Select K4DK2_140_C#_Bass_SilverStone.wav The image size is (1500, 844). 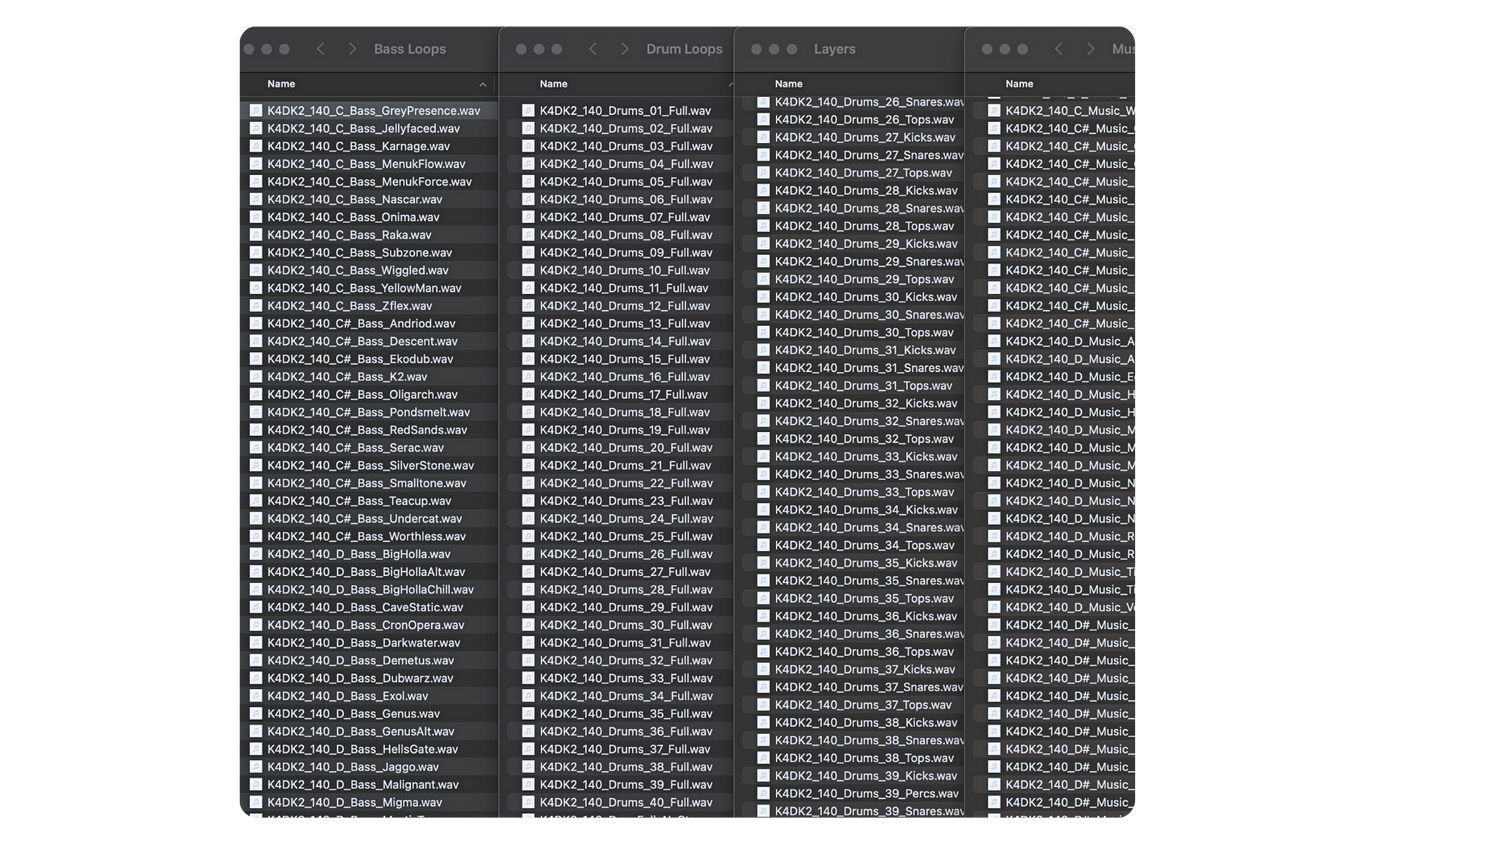[371, 466]
